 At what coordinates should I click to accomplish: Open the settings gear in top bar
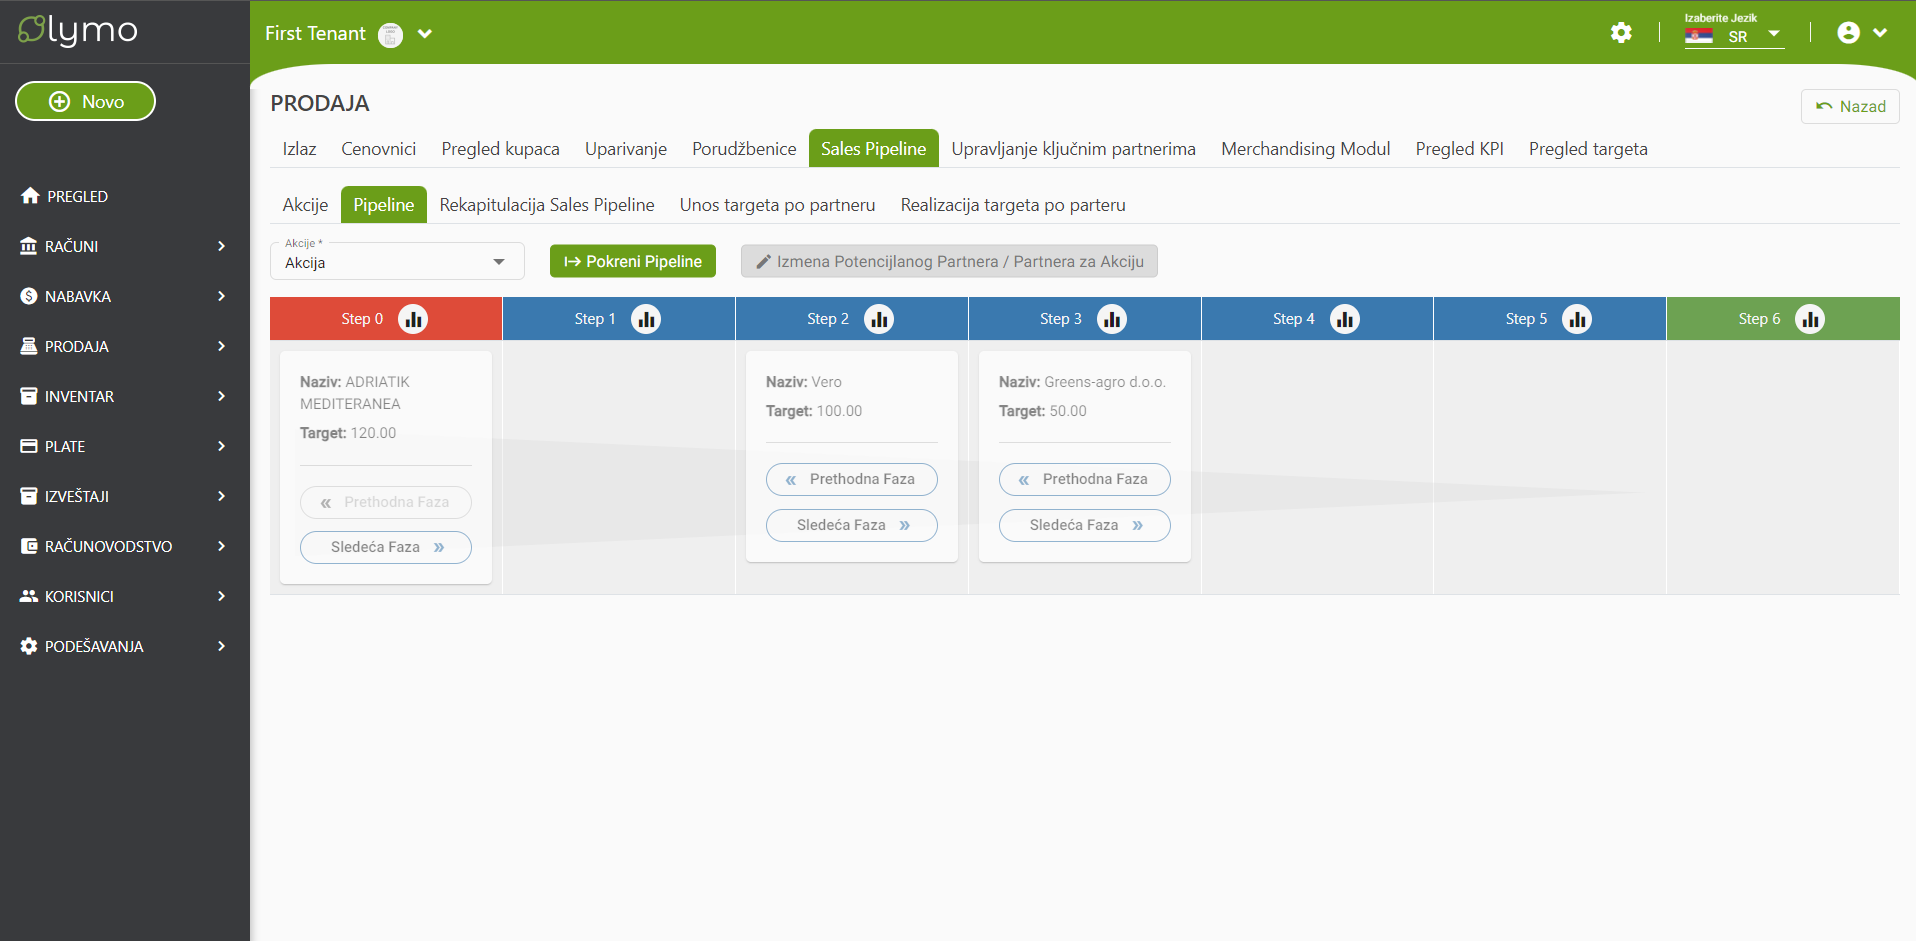point(1621,33)
